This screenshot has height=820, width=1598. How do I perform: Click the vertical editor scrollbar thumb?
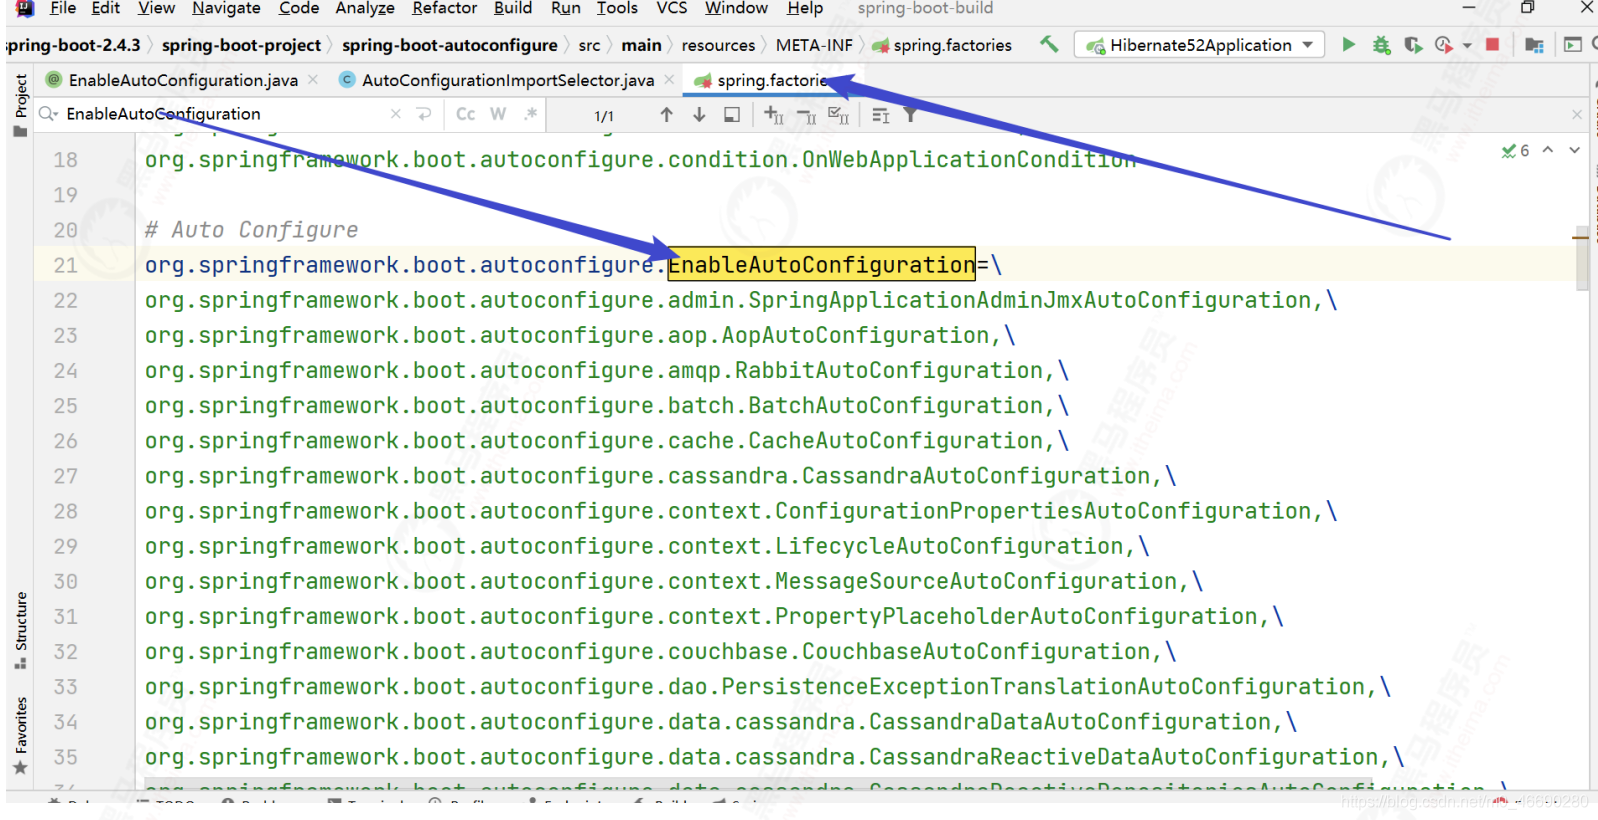(x=1581, y=258)
